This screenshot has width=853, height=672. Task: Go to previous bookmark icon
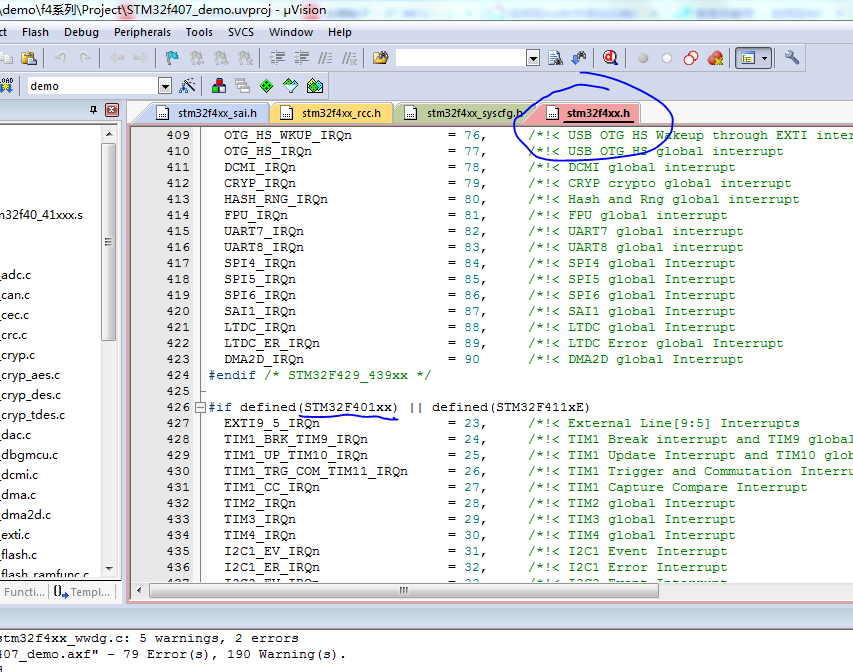(x=196, y=58)
